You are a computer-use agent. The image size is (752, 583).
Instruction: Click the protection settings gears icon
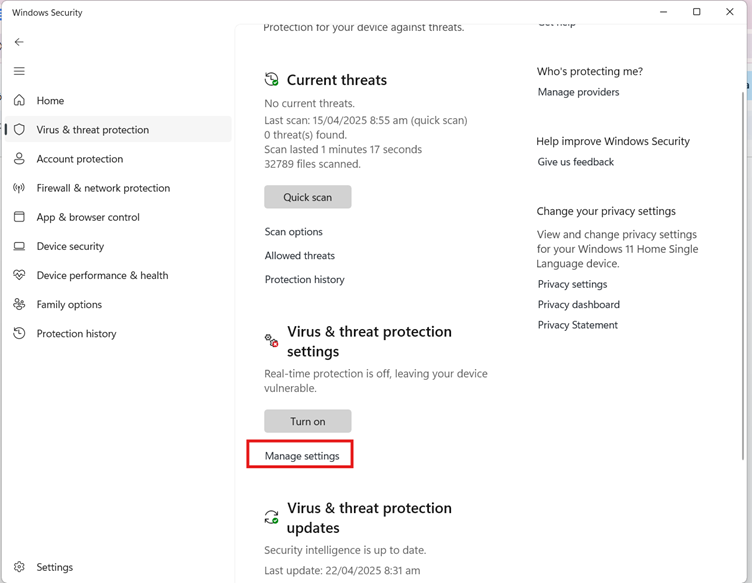(271, 340)
